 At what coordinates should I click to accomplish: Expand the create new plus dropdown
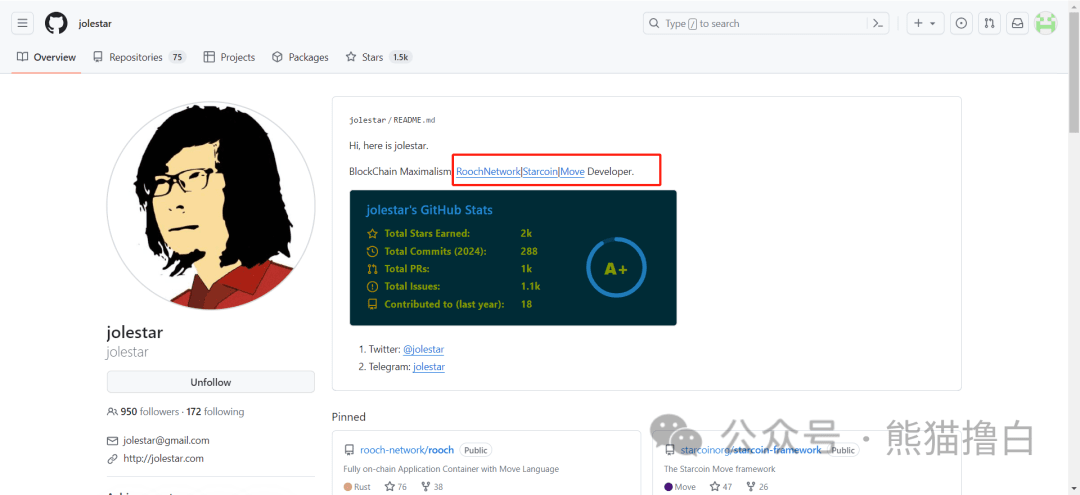(925, 23)
